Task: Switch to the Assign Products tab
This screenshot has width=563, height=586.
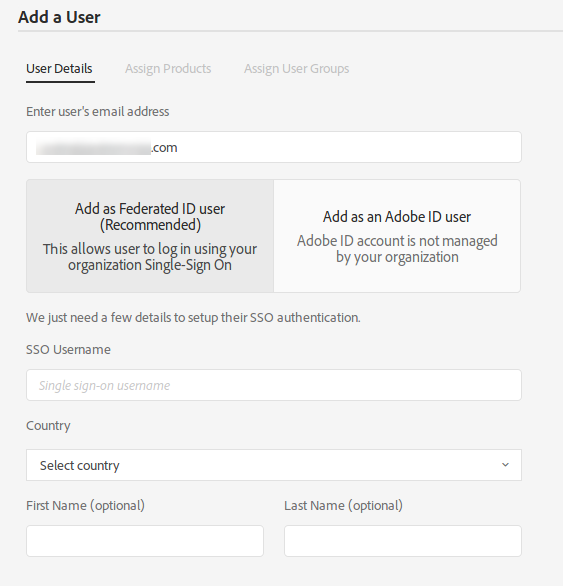Action: [x=168, y=69]
